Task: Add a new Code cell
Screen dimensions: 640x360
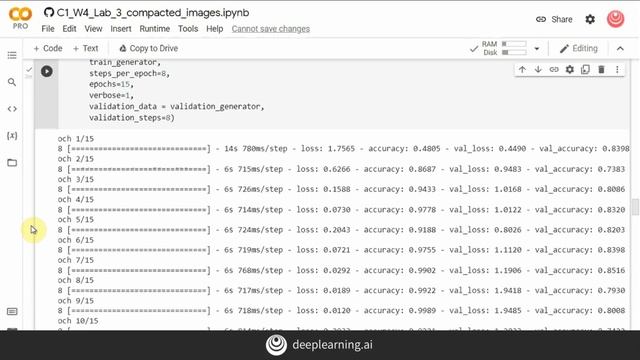Action: point(48,48)
